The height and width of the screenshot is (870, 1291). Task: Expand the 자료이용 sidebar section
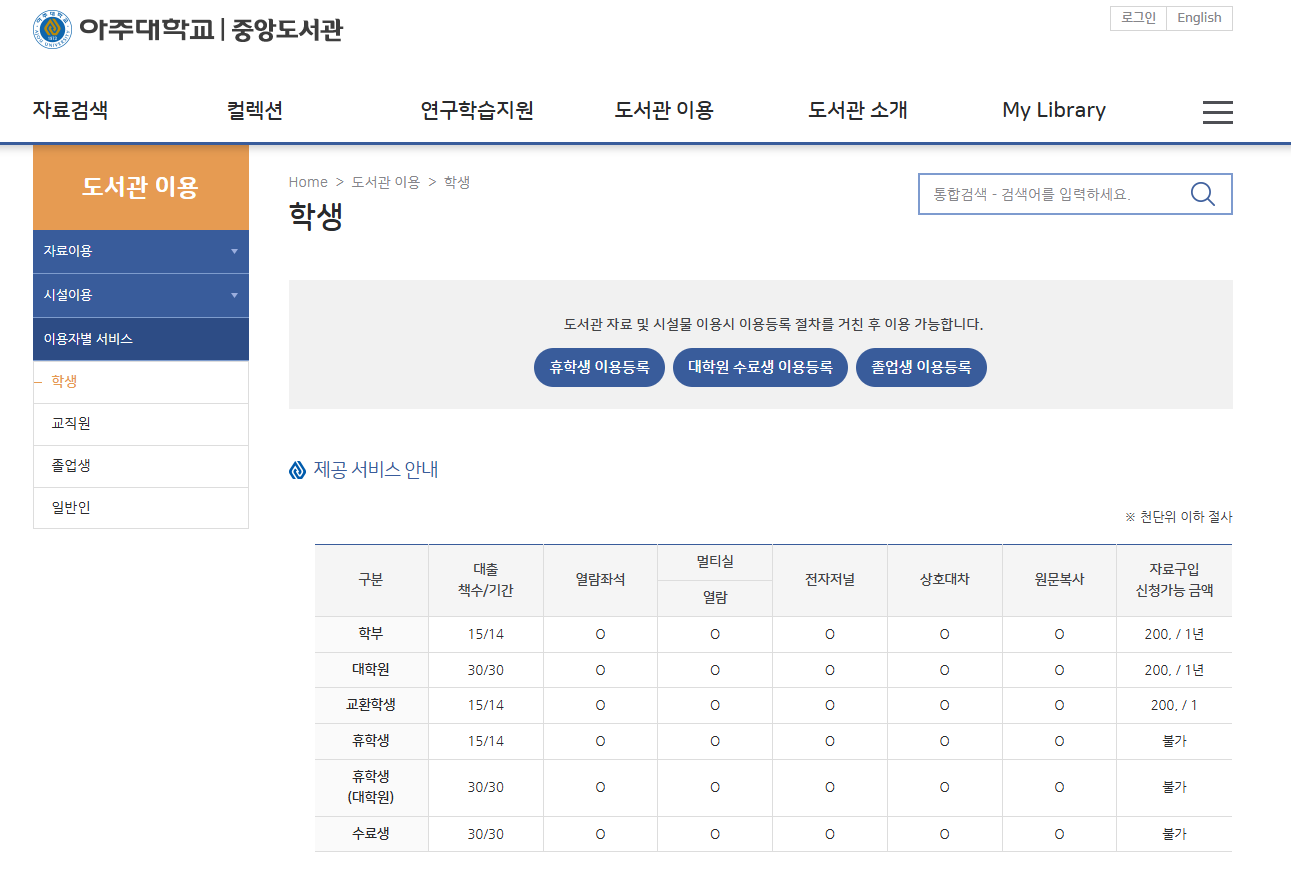(140, 252)
